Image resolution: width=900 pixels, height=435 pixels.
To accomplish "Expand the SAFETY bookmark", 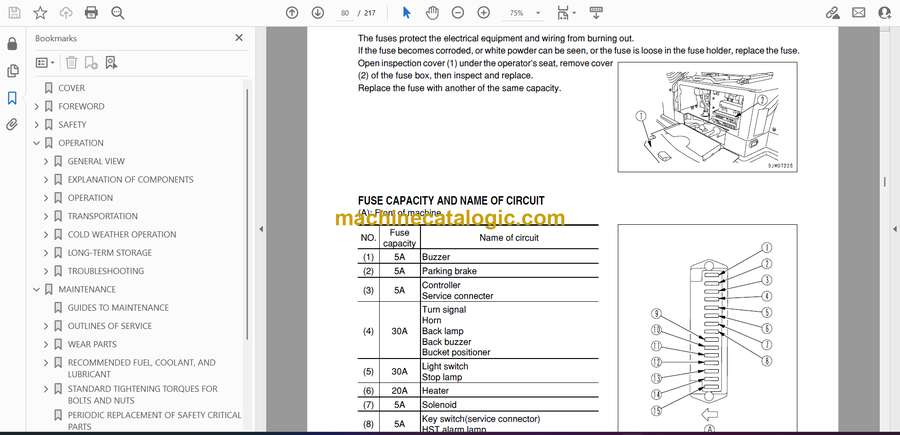I will [x=37, y=125].
